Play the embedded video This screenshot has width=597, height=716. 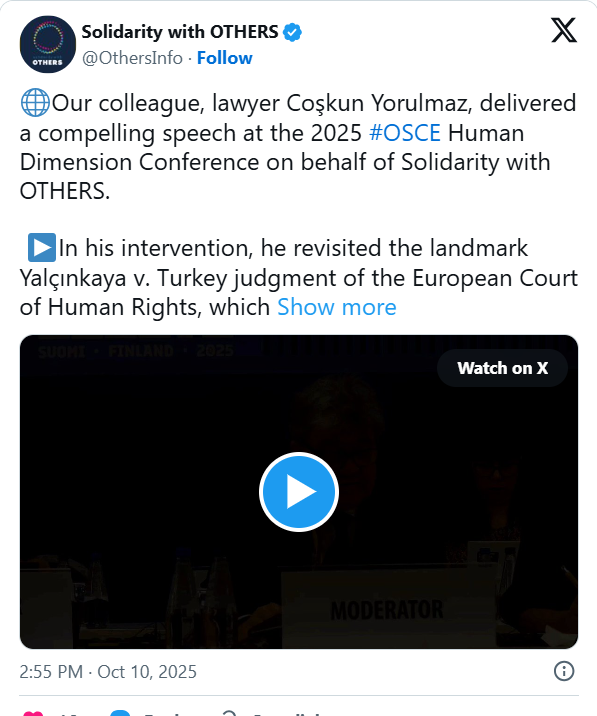pos(299,492)
